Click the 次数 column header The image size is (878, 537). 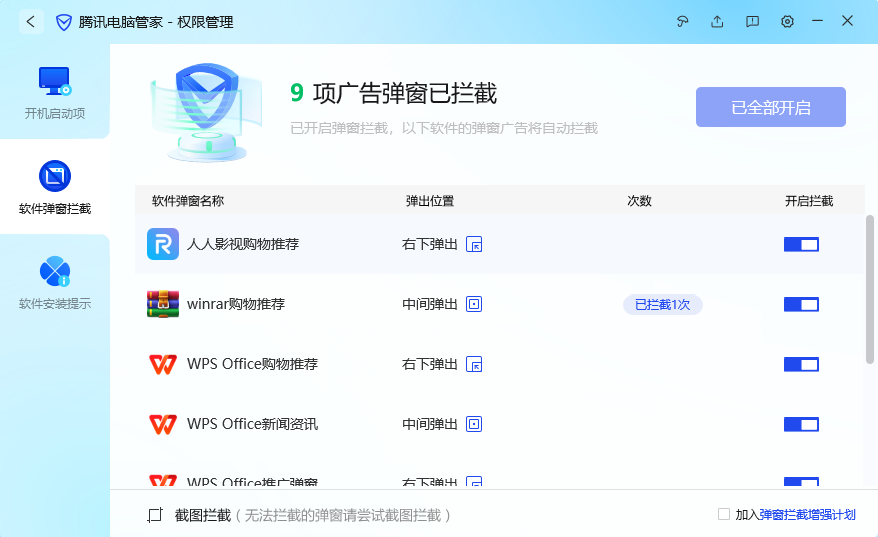point(639,201)
